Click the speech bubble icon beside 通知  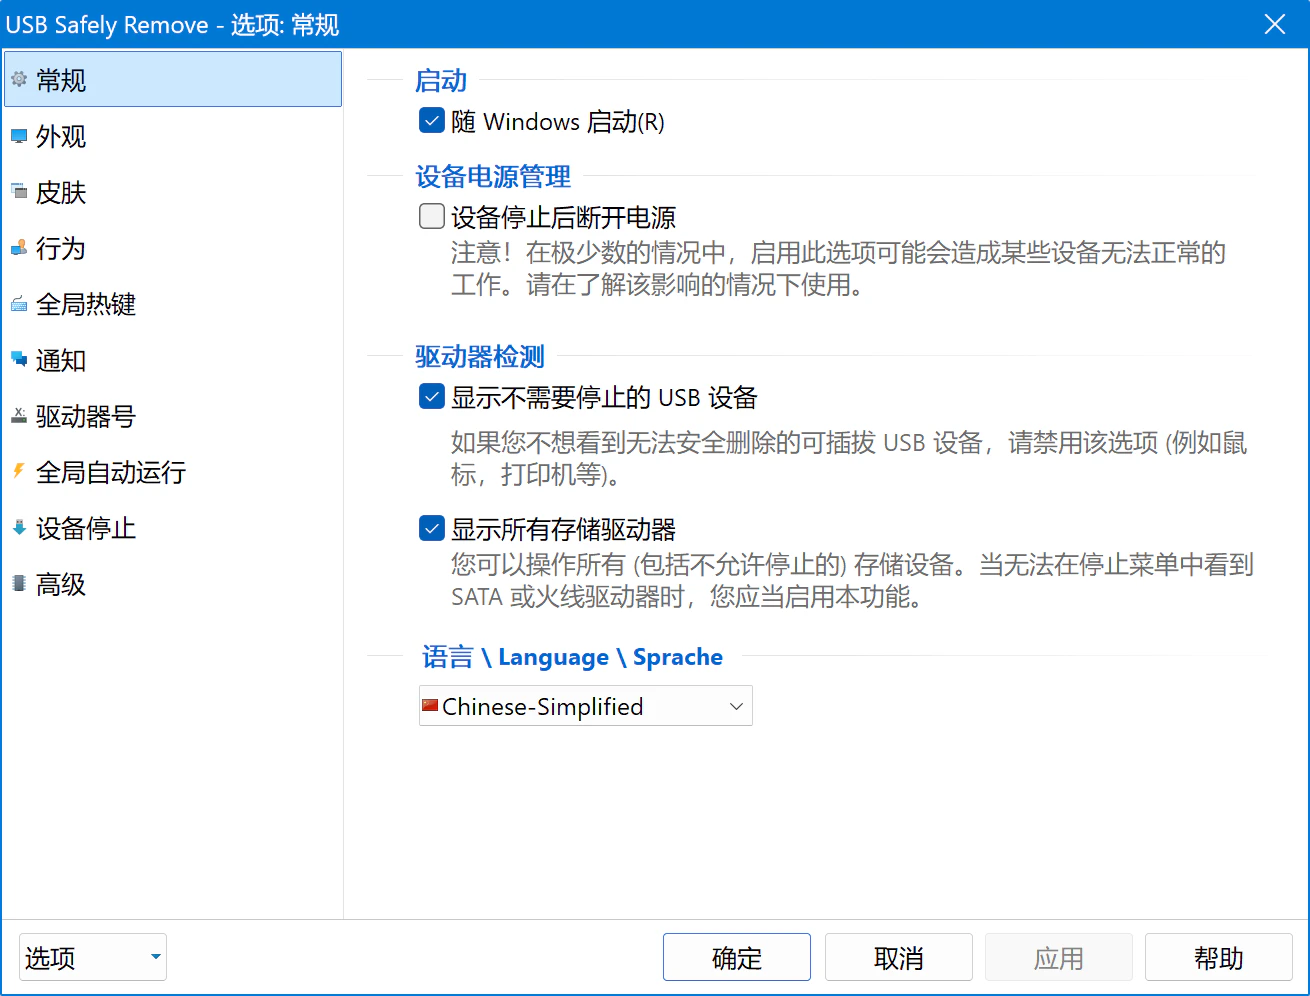coord(19,359)
